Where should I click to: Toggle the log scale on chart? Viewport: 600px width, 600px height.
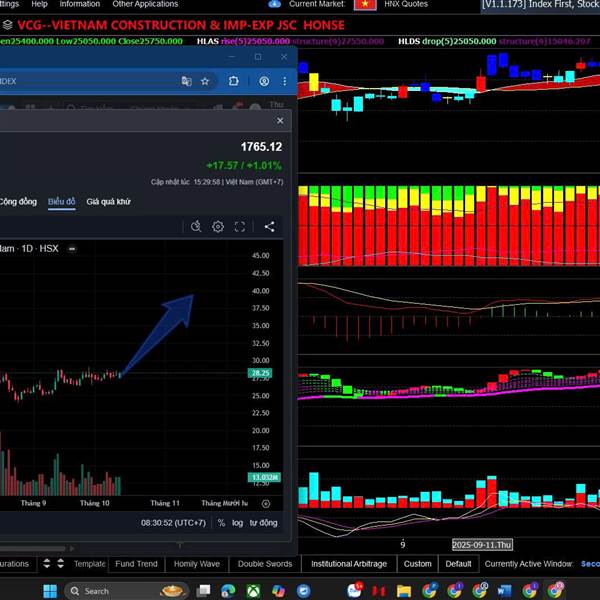237,523
